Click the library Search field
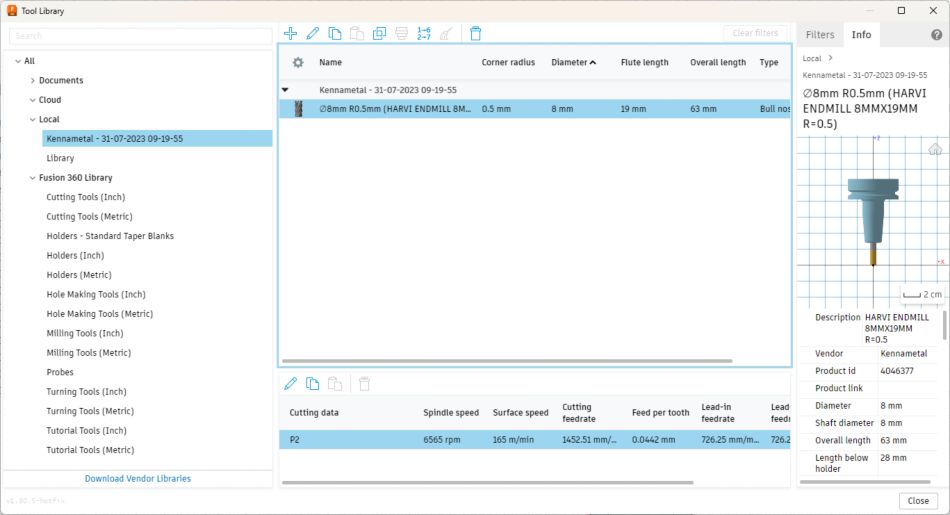Viewport: 950px width, 515px height. [x=140, y=36]
